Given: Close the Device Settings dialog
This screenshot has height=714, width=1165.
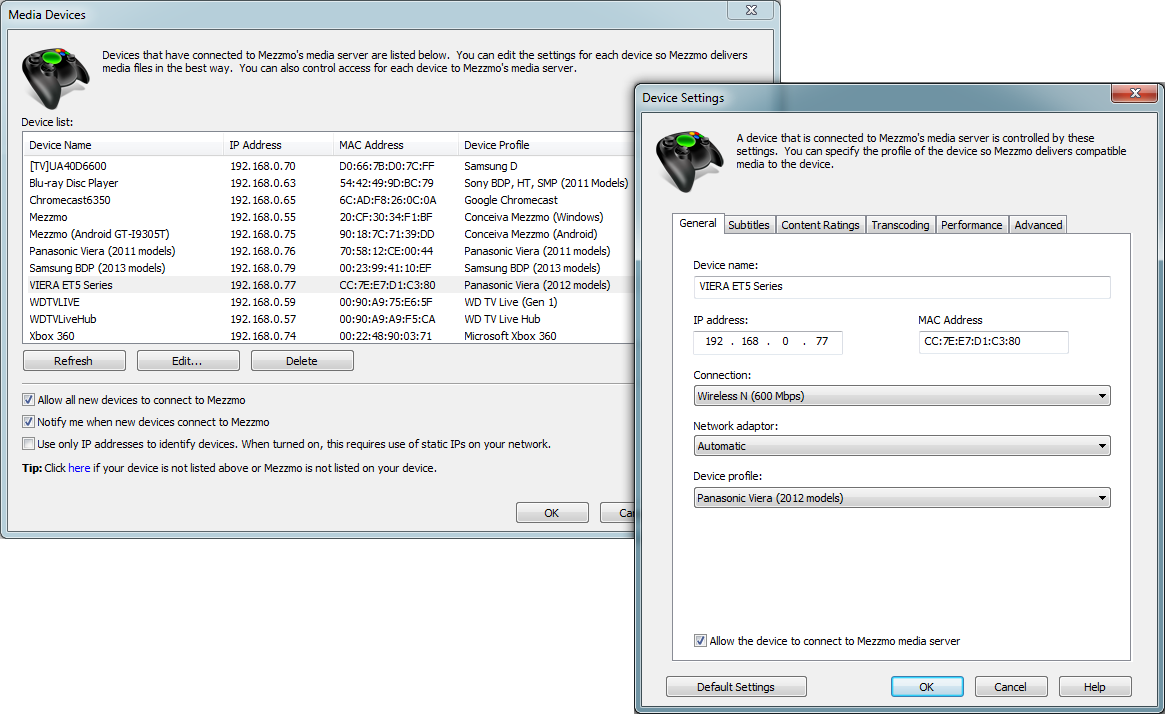Looking at the screenshot, I should pos(1135,94).
